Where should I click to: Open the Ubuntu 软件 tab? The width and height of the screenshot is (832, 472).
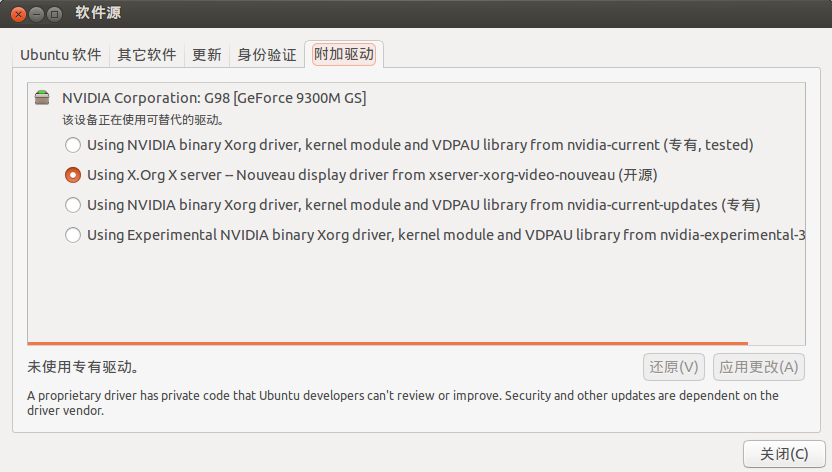click(x=60, y=55)
